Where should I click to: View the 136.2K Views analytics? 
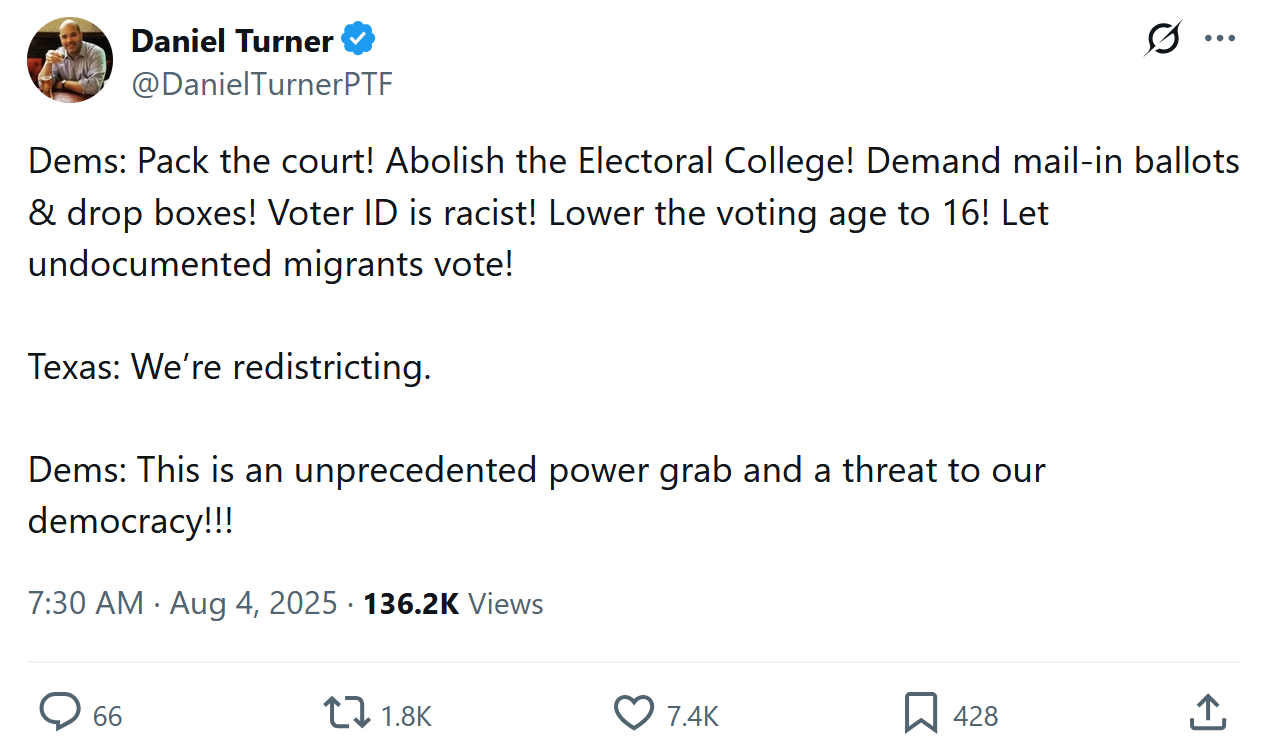tap(453, 604)
